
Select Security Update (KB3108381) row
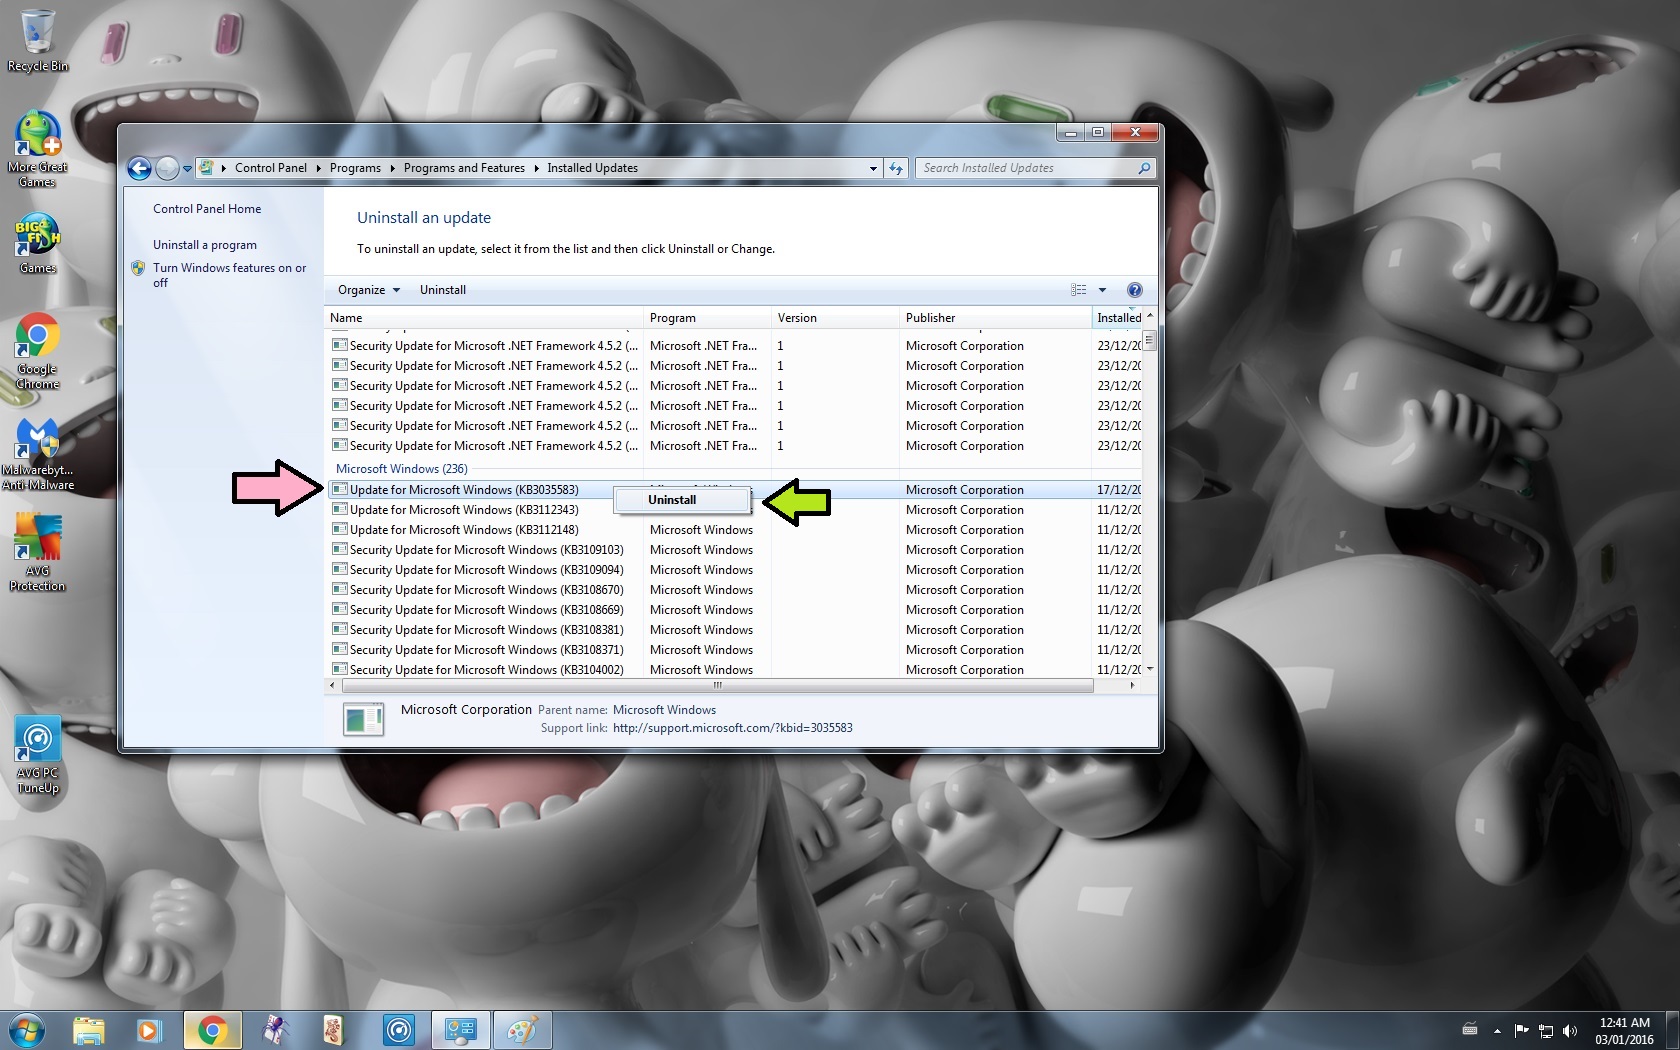tap(735, 630)
